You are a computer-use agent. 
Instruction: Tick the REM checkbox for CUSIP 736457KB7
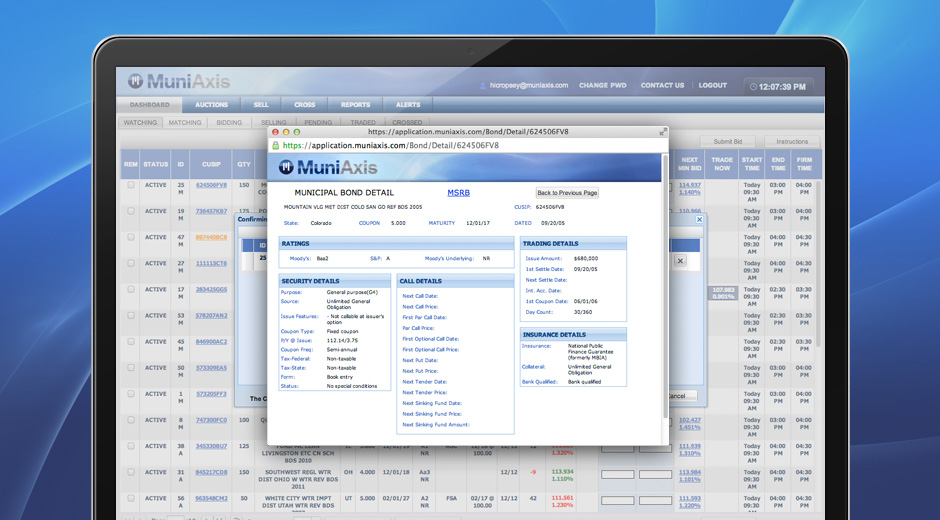pyautogui.click(x=131, y=211)
